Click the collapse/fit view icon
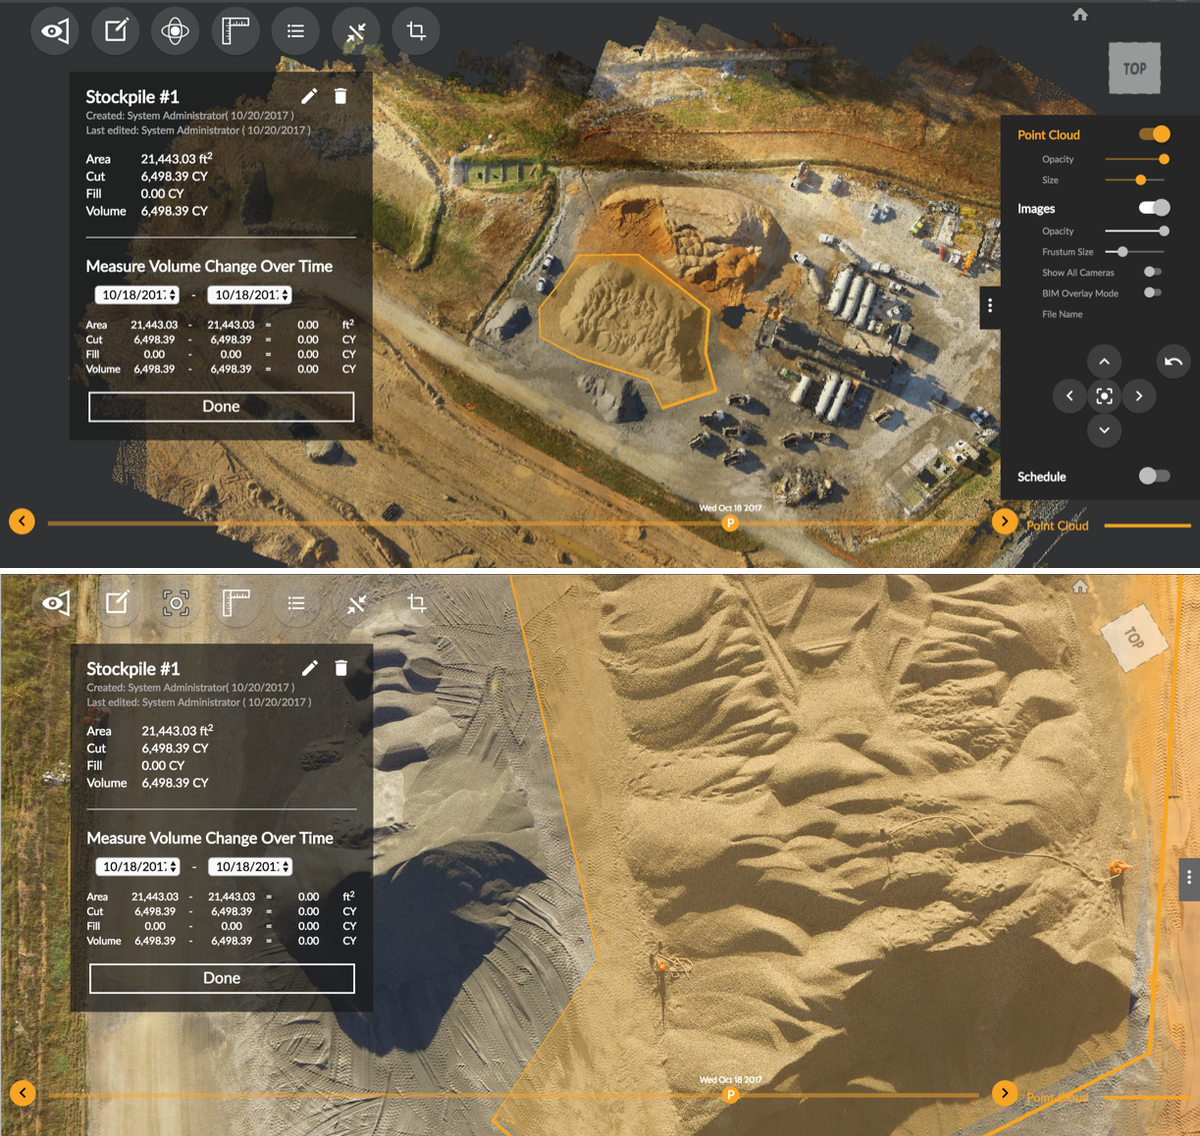 [x=355, y=30]
